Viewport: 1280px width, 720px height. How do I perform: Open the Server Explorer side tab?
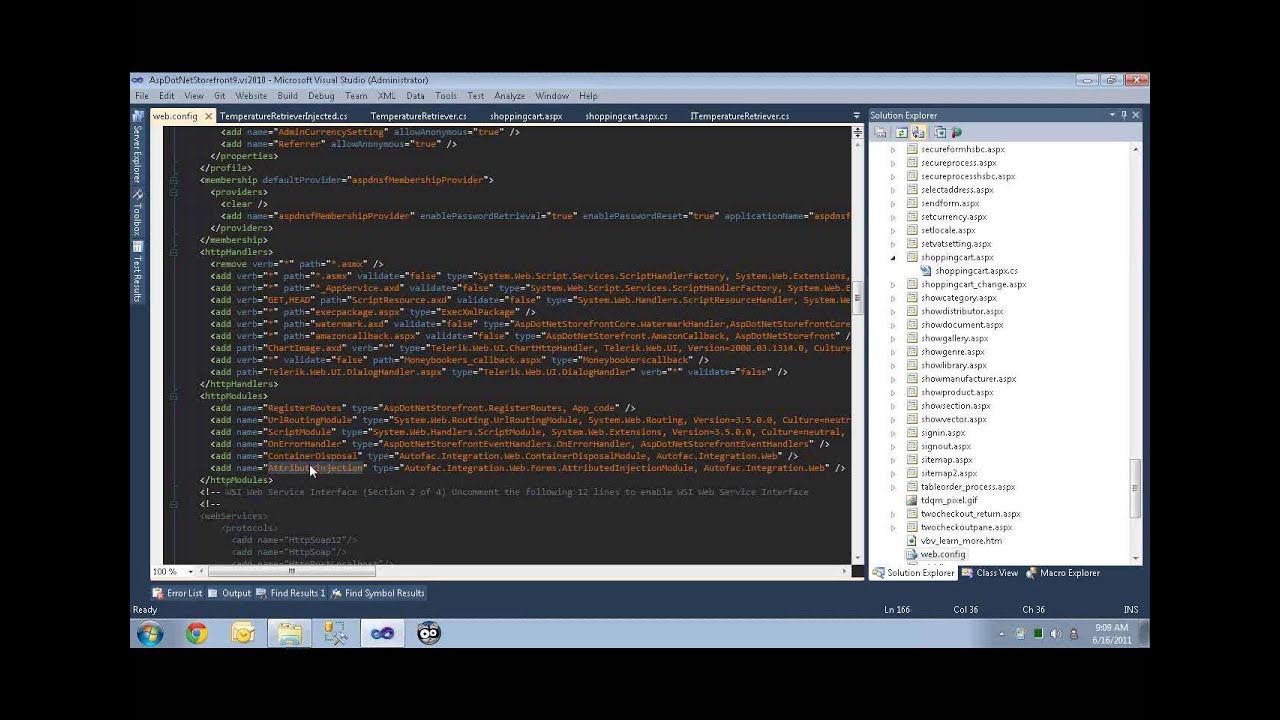click(x=137, y=147)
